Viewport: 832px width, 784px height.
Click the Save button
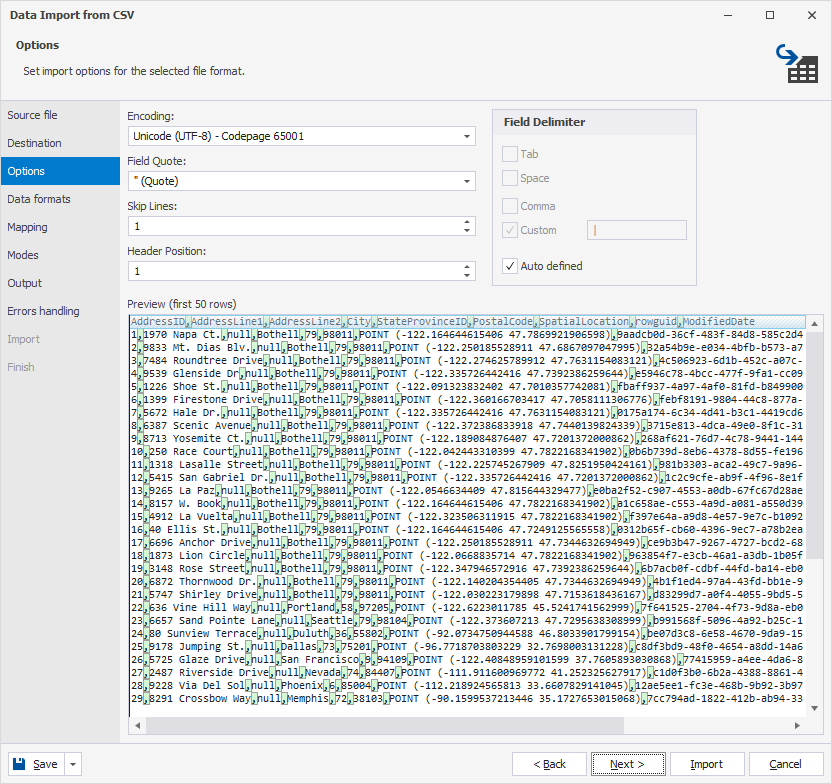point(37,764)
